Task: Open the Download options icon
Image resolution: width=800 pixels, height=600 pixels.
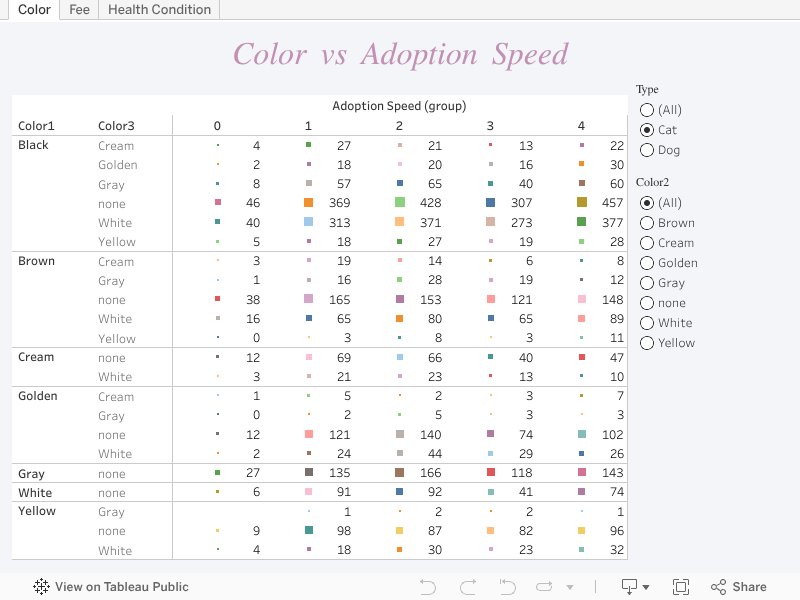Action: click(629, 587)
